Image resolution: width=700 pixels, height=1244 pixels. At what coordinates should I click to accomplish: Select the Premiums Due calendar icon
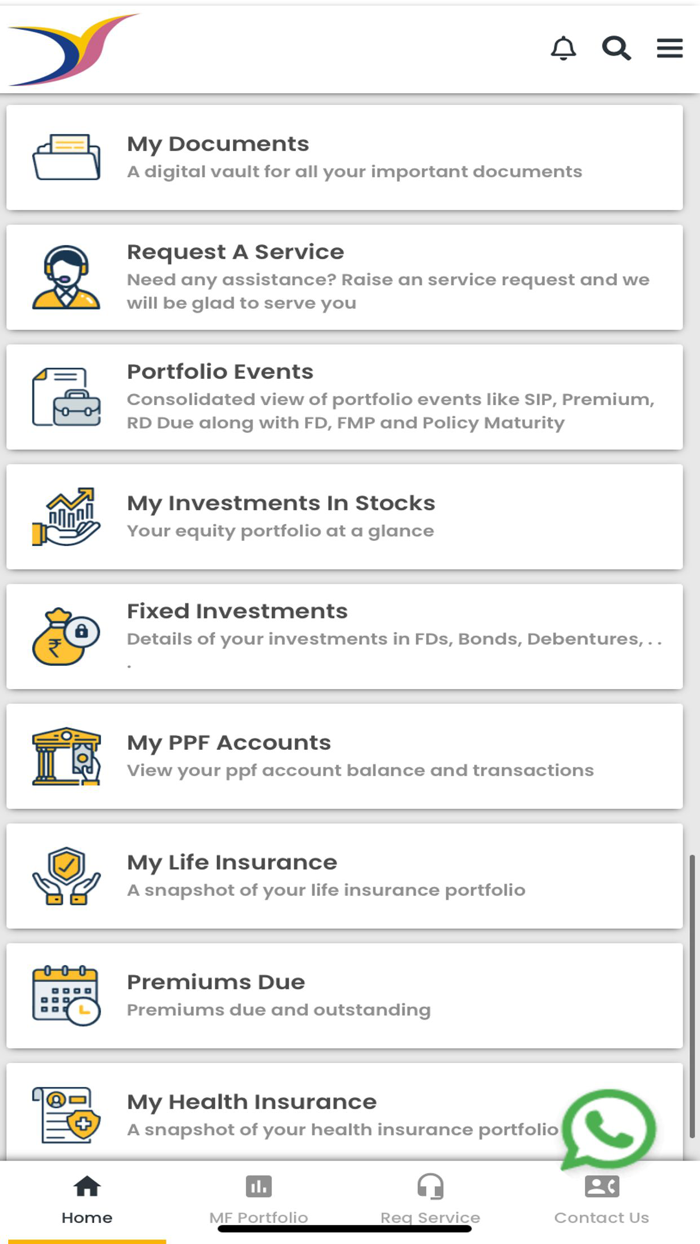[66, 994]
